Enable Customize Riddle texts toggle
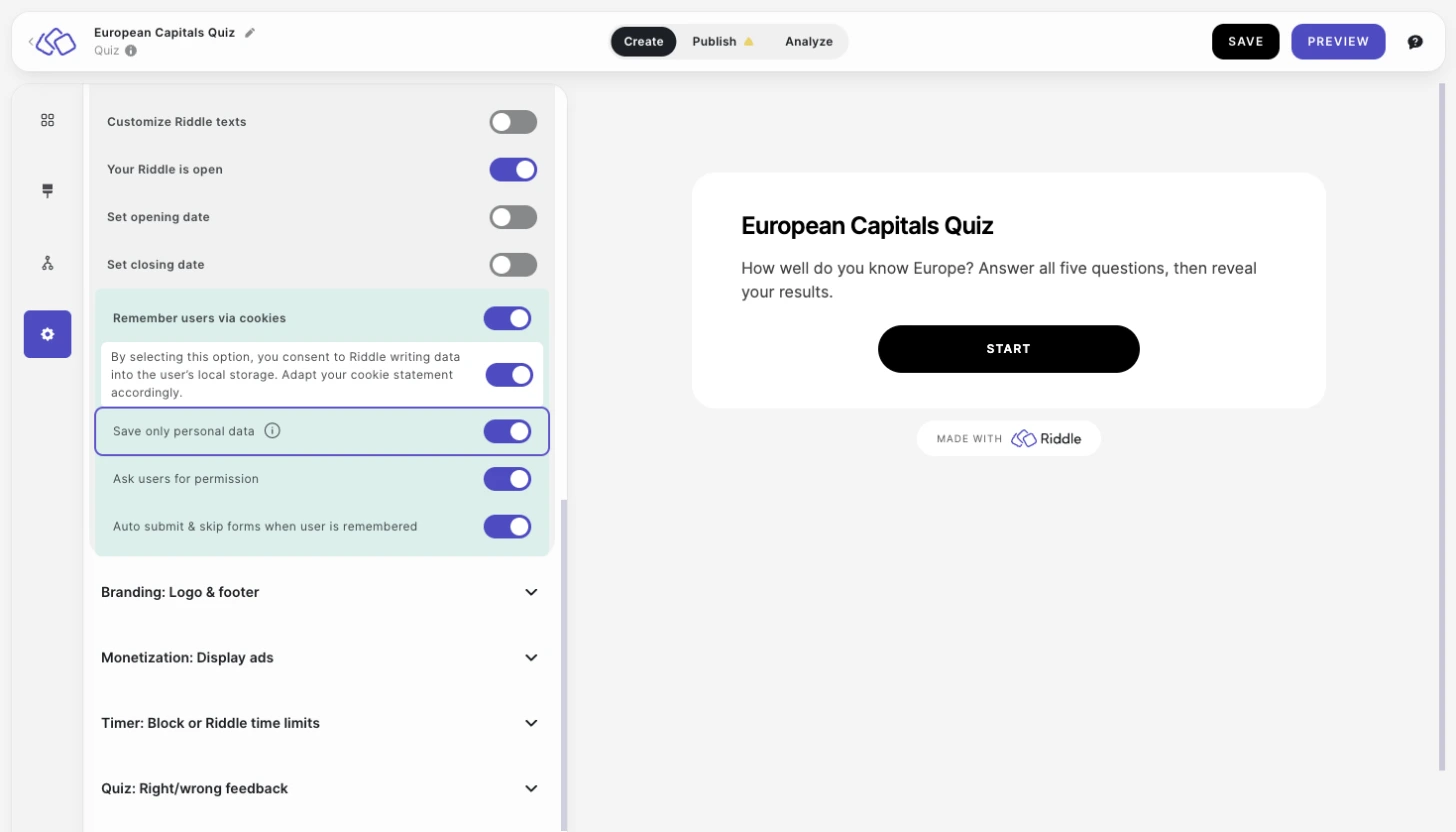Screen dimensions: 1456x832 click(513, 122)
